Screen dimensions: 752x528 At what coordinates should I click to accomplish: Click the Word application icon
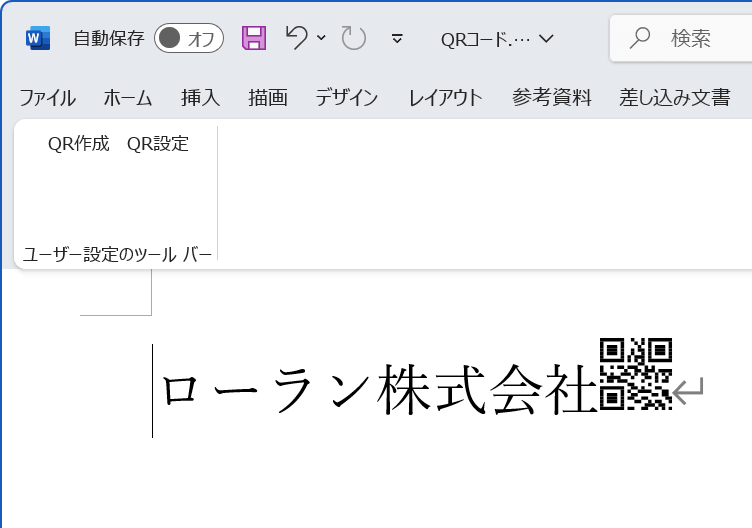click(38, 38)
